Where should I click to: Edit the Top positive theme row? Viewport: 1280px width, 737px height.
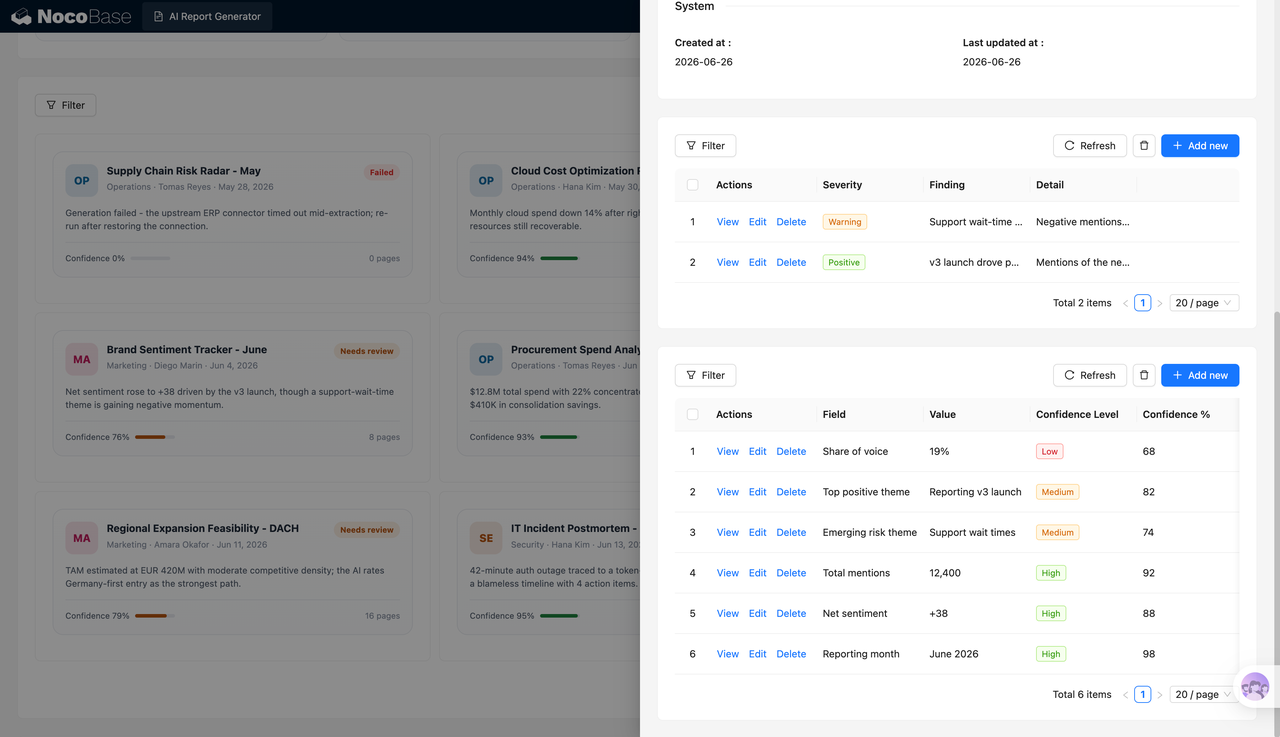pos(757,492)
